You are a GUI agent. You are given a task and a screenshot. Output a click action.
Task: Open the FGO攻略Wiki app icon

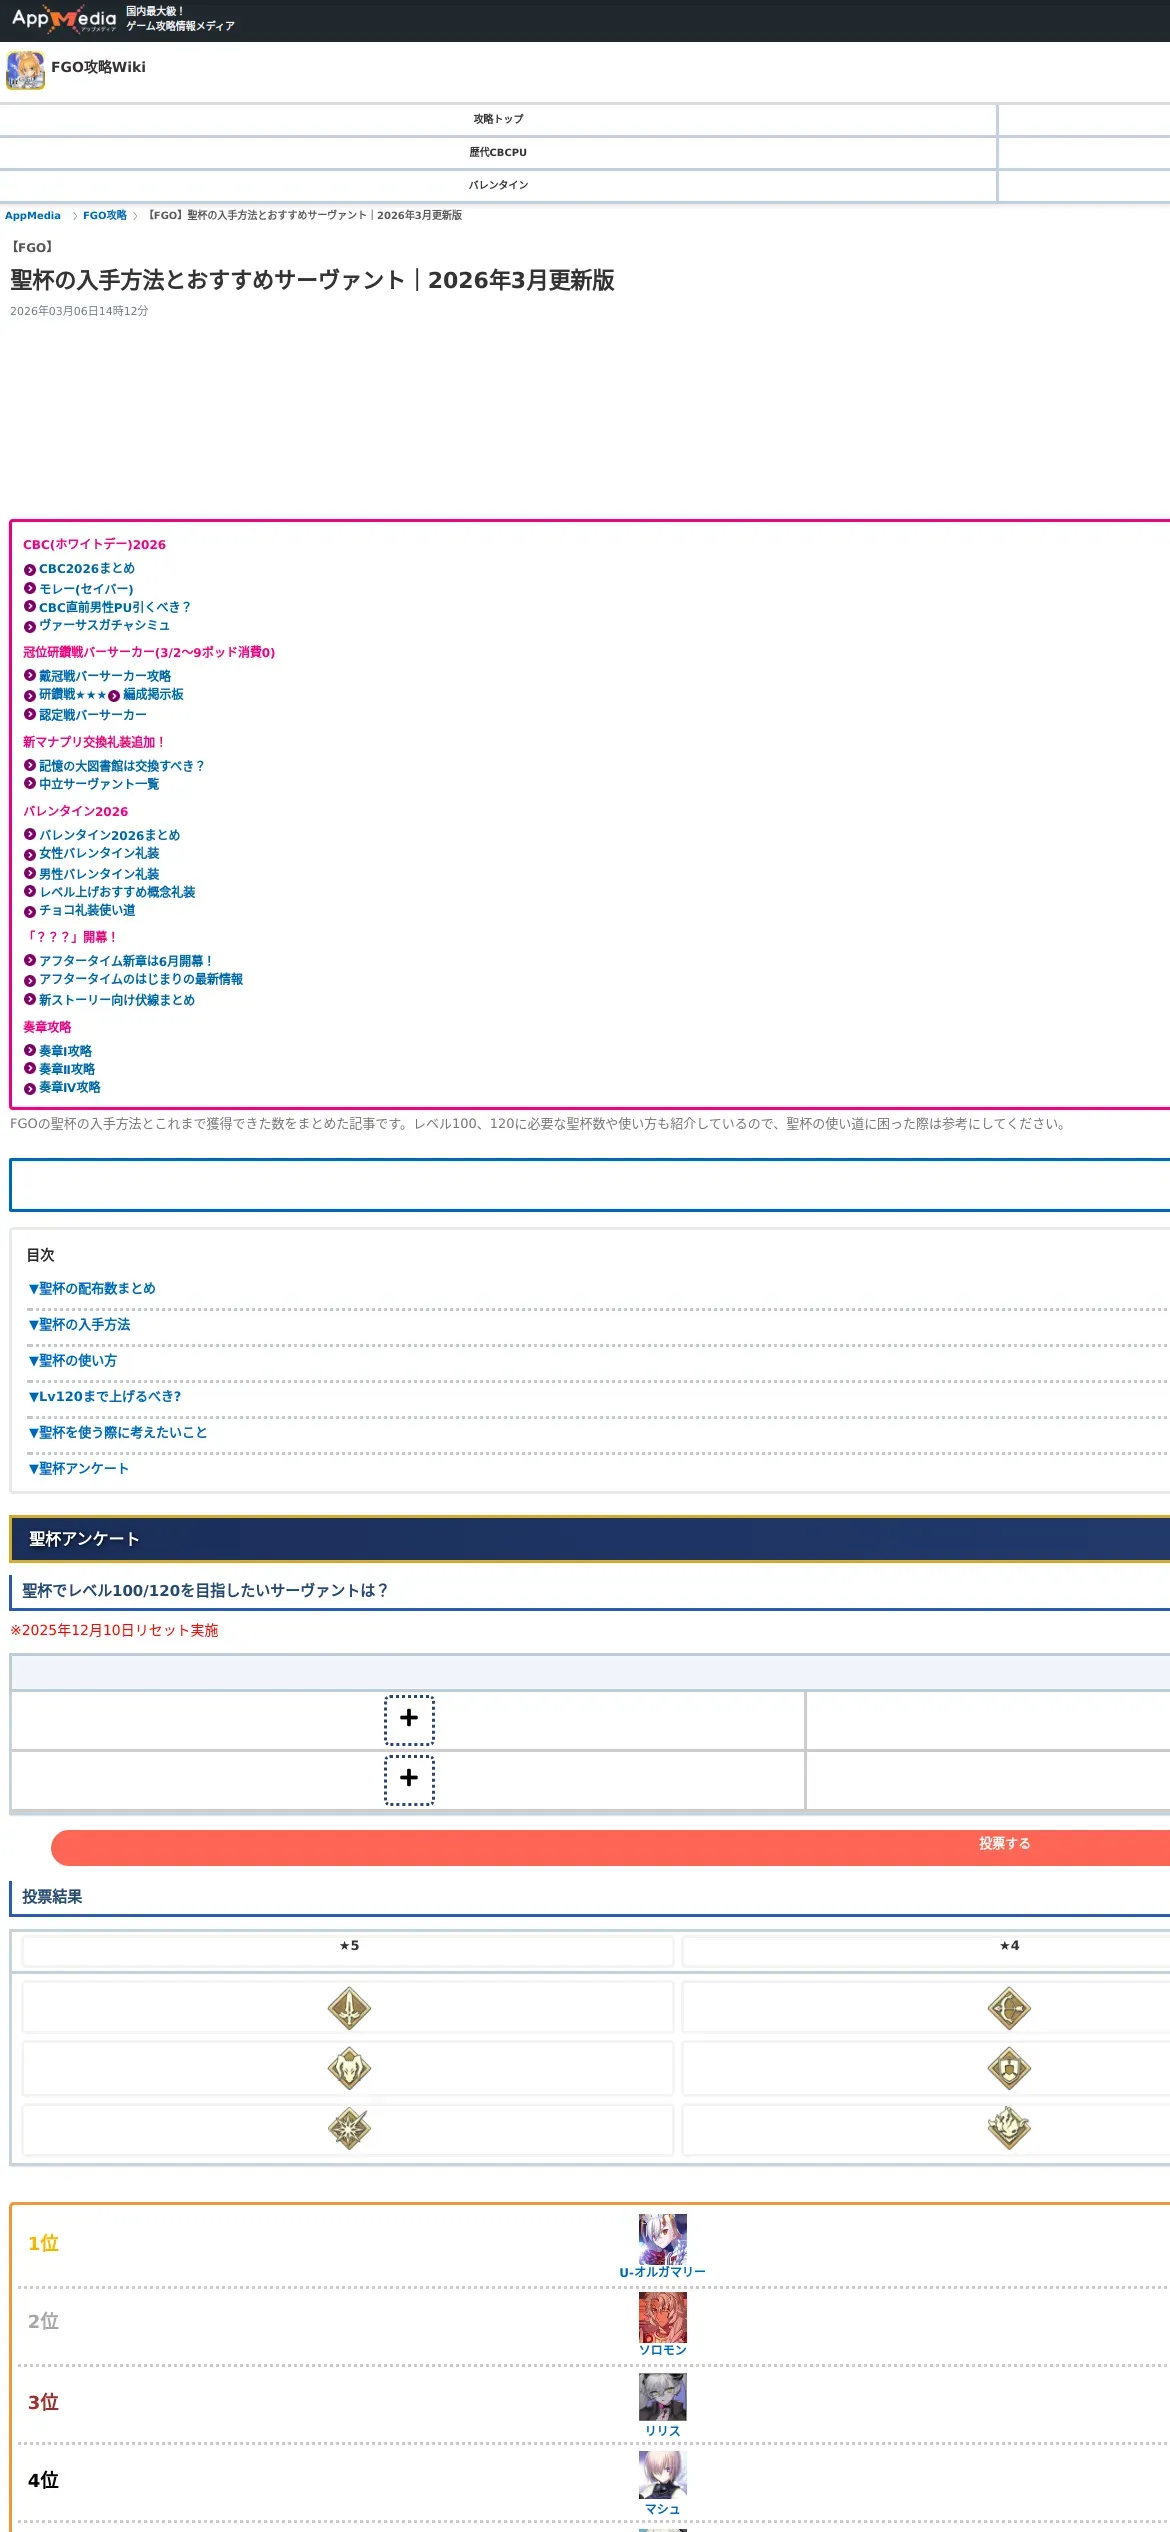click(25, 70)
